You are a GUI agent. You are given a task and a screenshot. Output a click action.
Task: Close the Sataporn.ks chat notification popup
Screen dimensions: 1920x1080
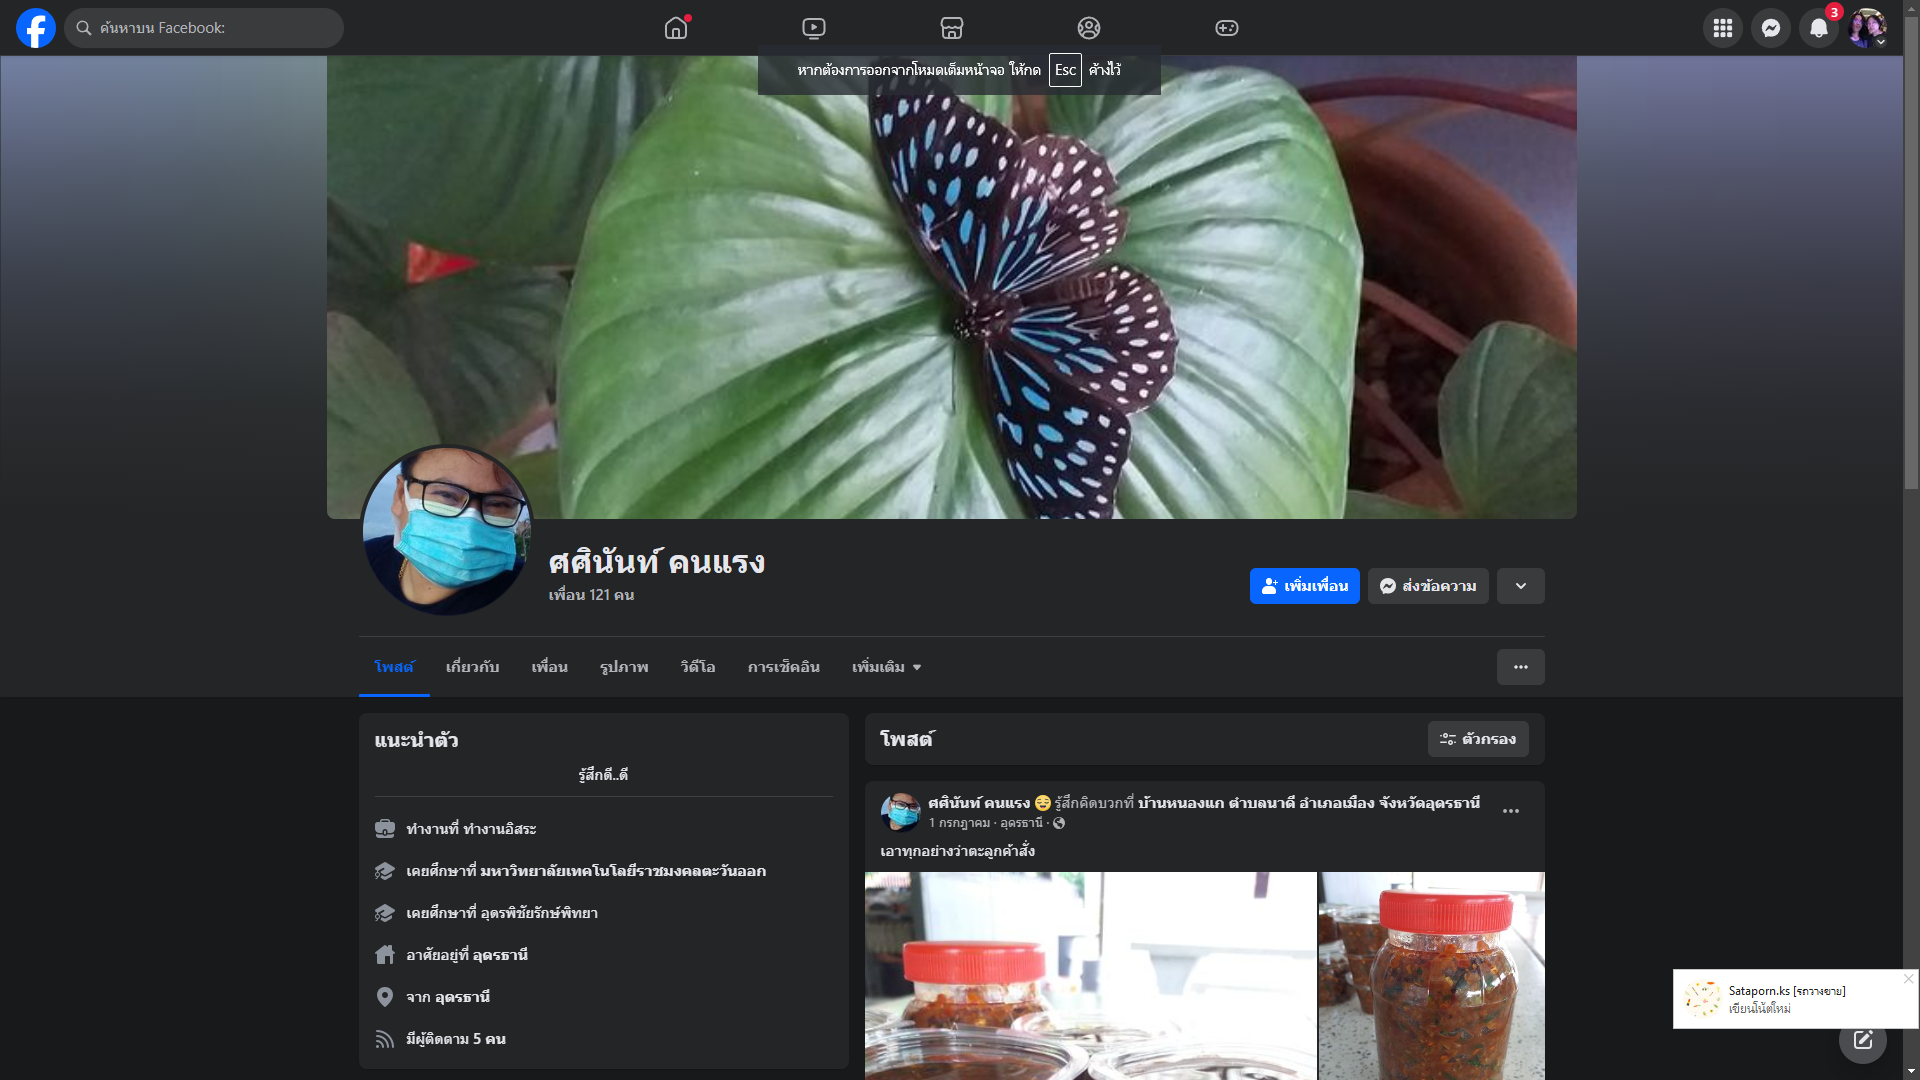pyautogui.click(x=1908, y=979)
